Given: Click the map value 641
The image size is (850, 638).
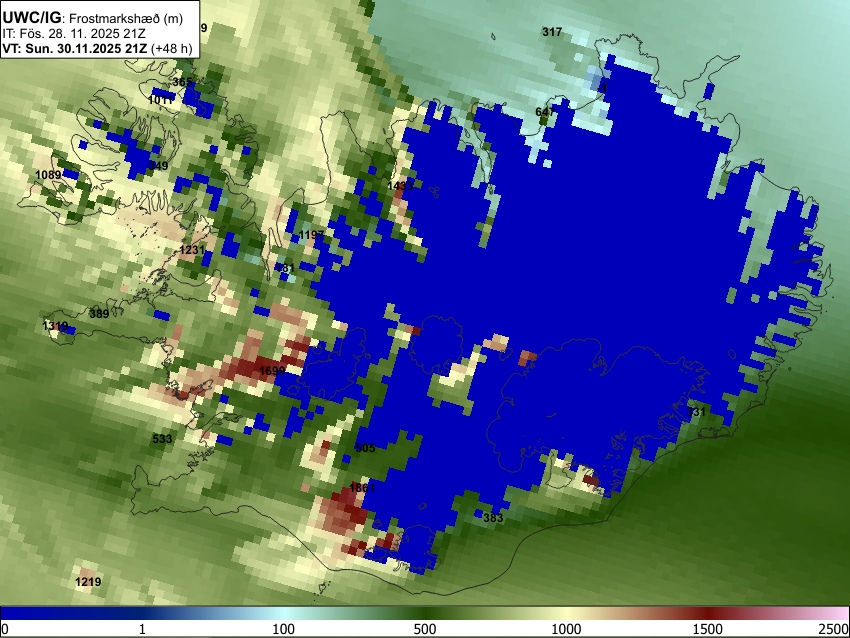Looking at the screenshot, I should tap(545, 112).
